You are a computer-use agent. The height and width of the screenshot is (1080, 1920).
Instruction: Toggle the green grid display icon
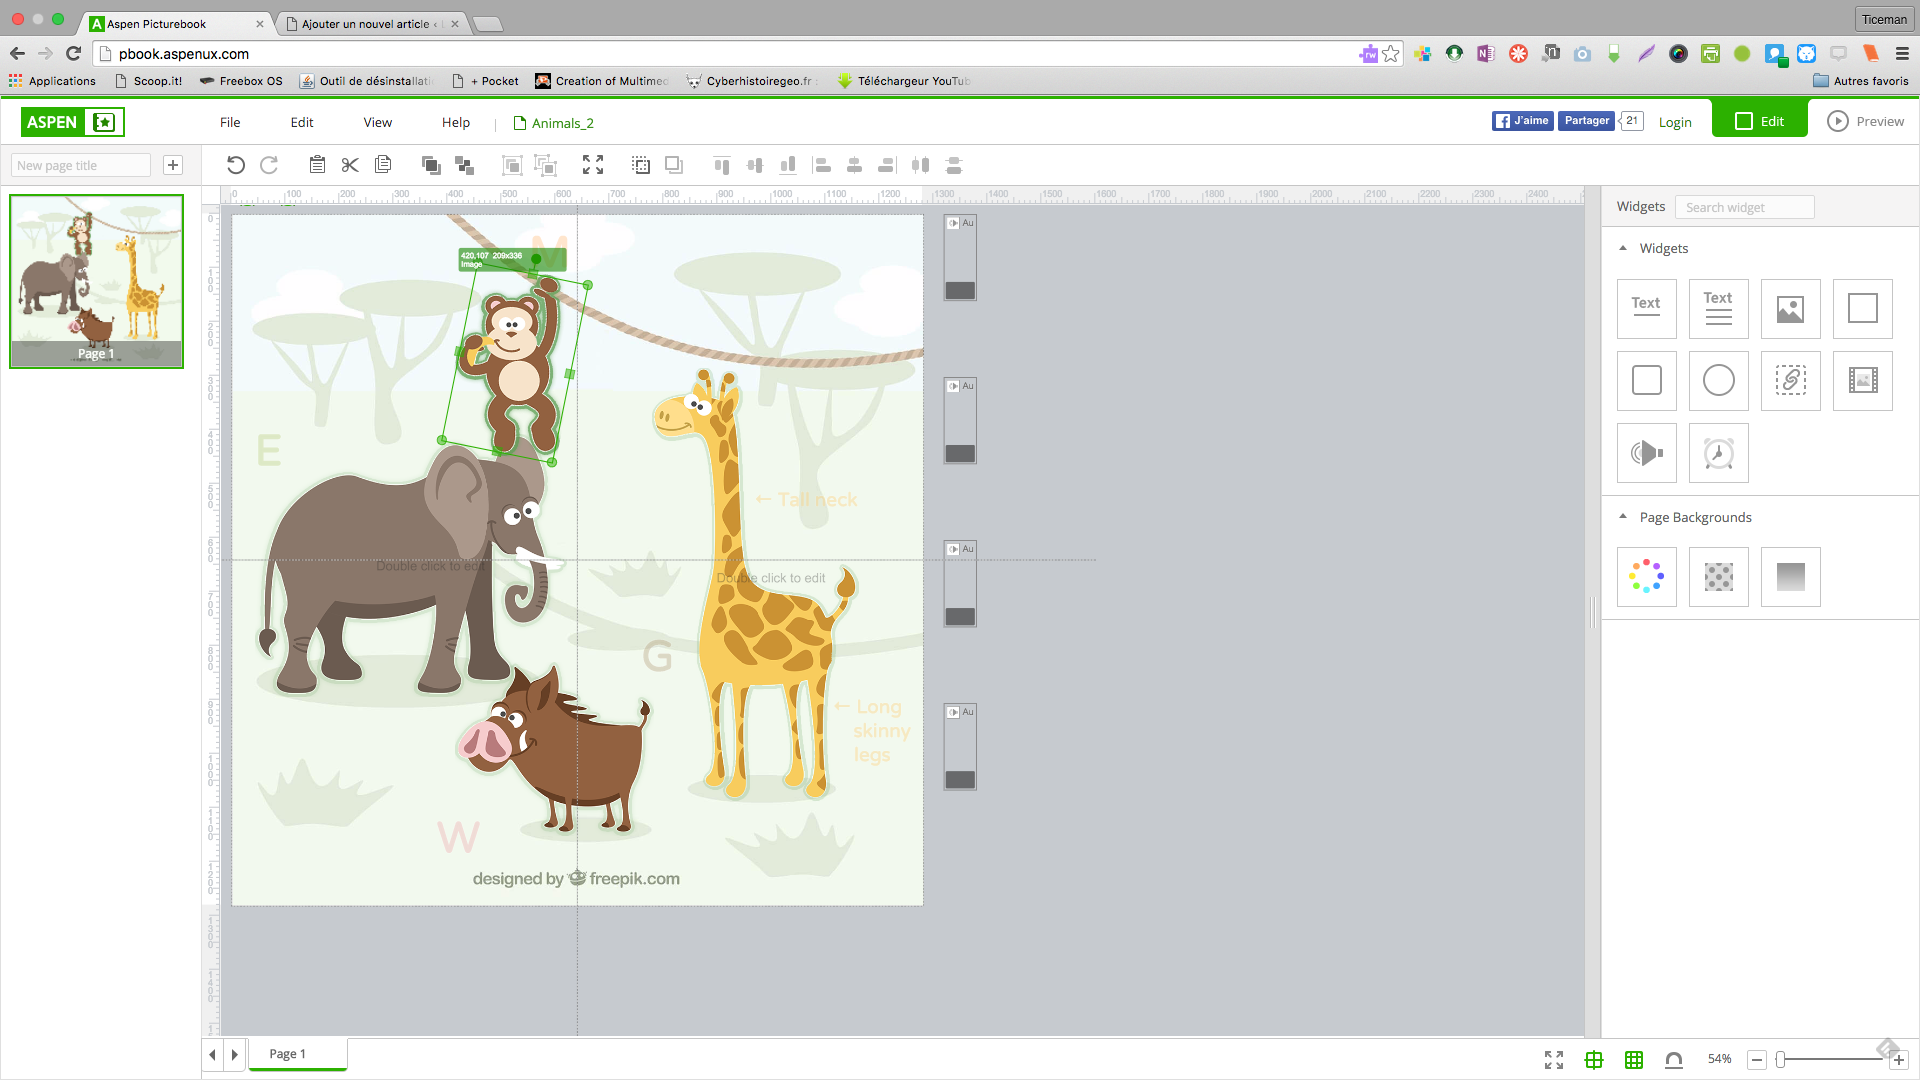point(1634,1060)
